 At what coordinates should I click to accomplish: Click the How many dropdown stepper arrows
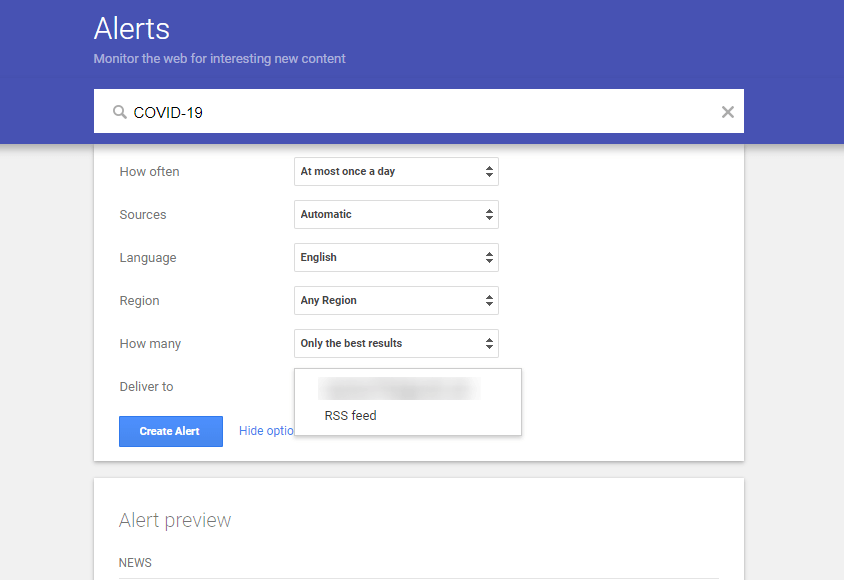point(487,343)
